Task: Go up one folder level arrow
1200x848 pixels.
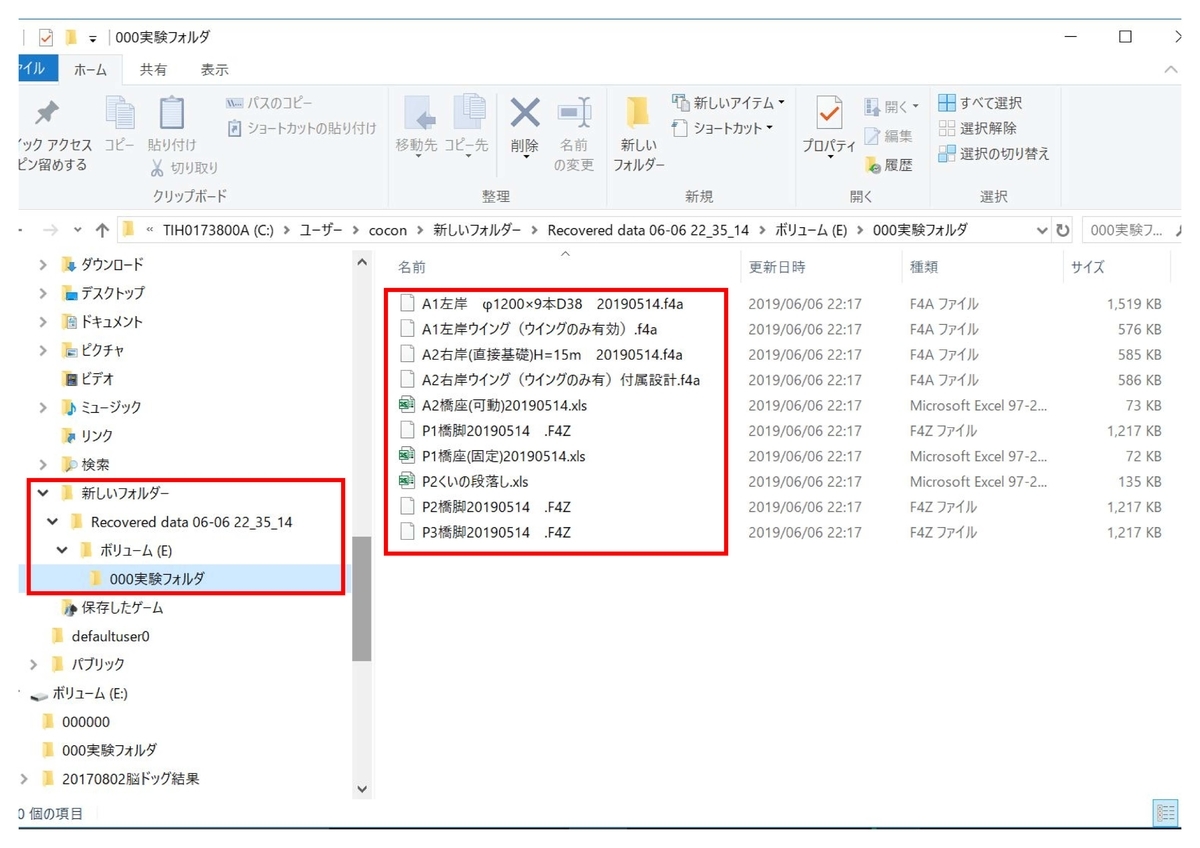Action: click(x=102, y=230)
